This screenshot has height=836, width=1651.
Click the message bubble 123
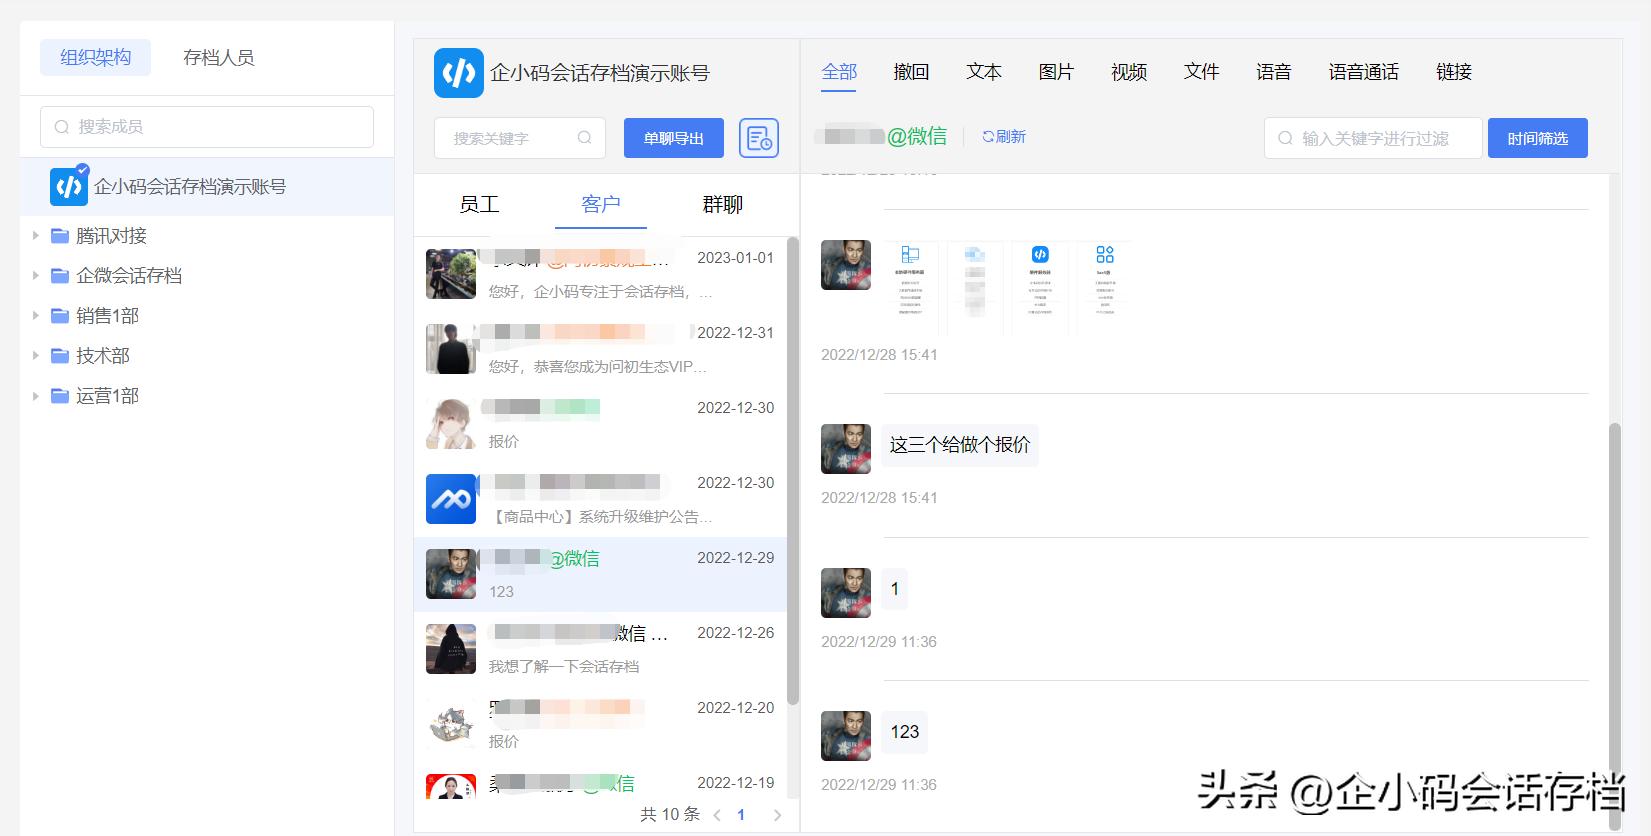pos(905,732)
